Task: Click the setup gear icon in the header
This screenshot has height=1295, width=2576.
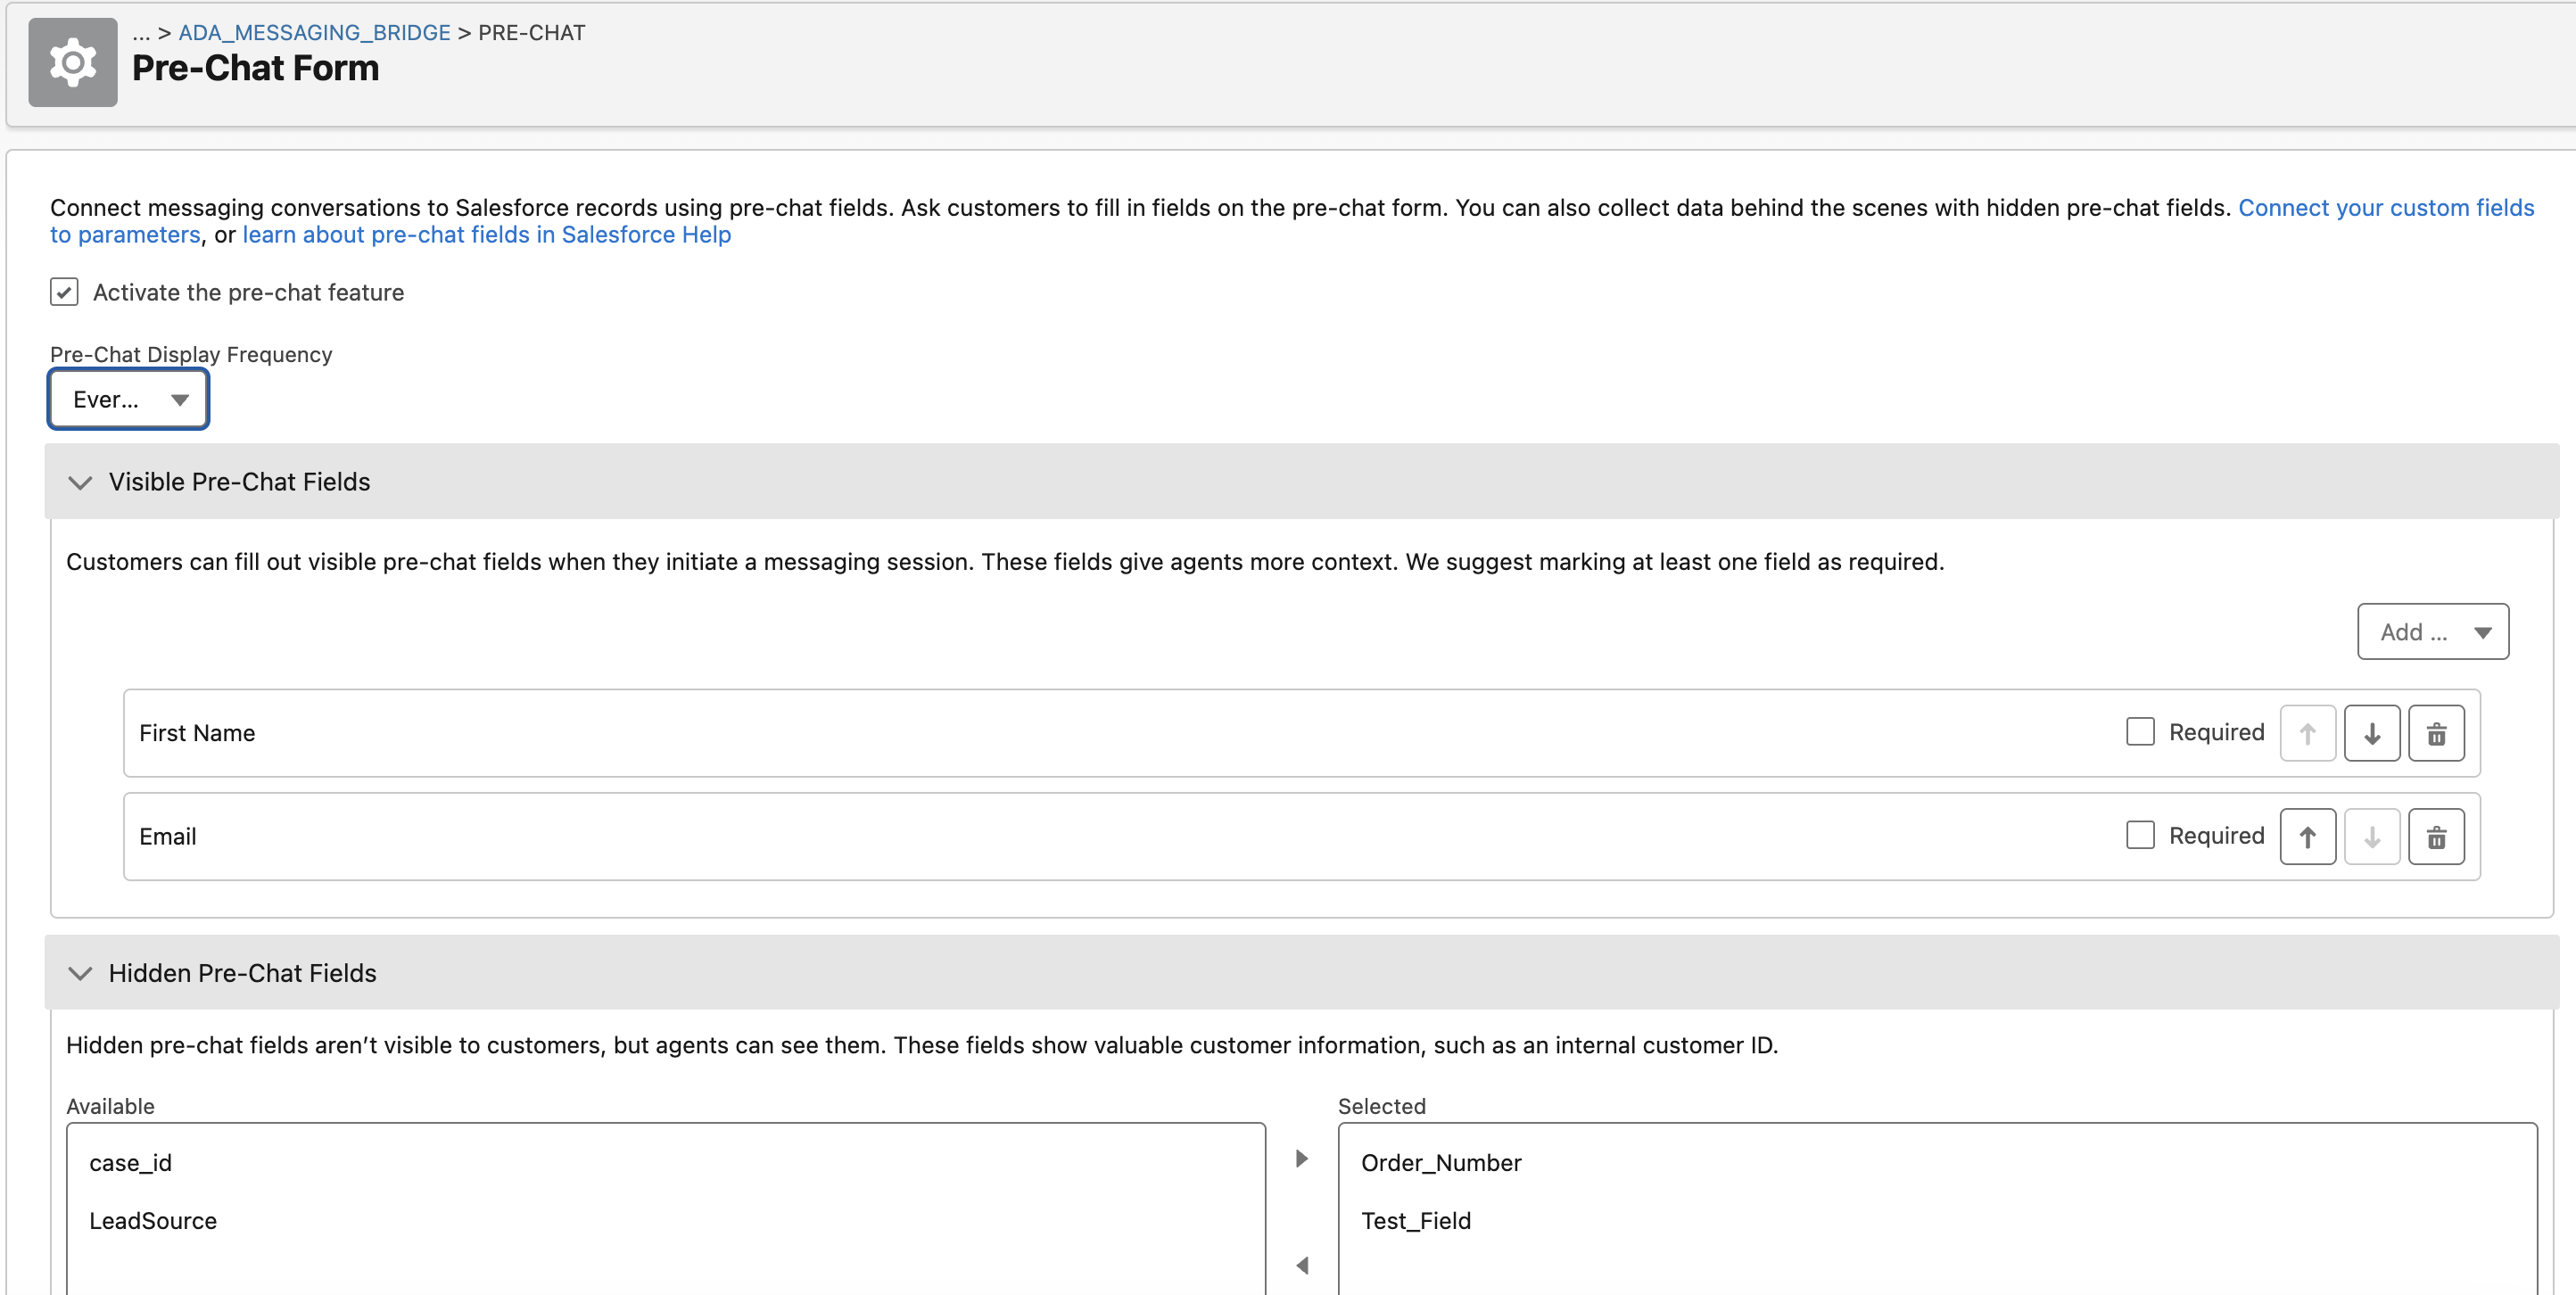Action: [72, 62]
